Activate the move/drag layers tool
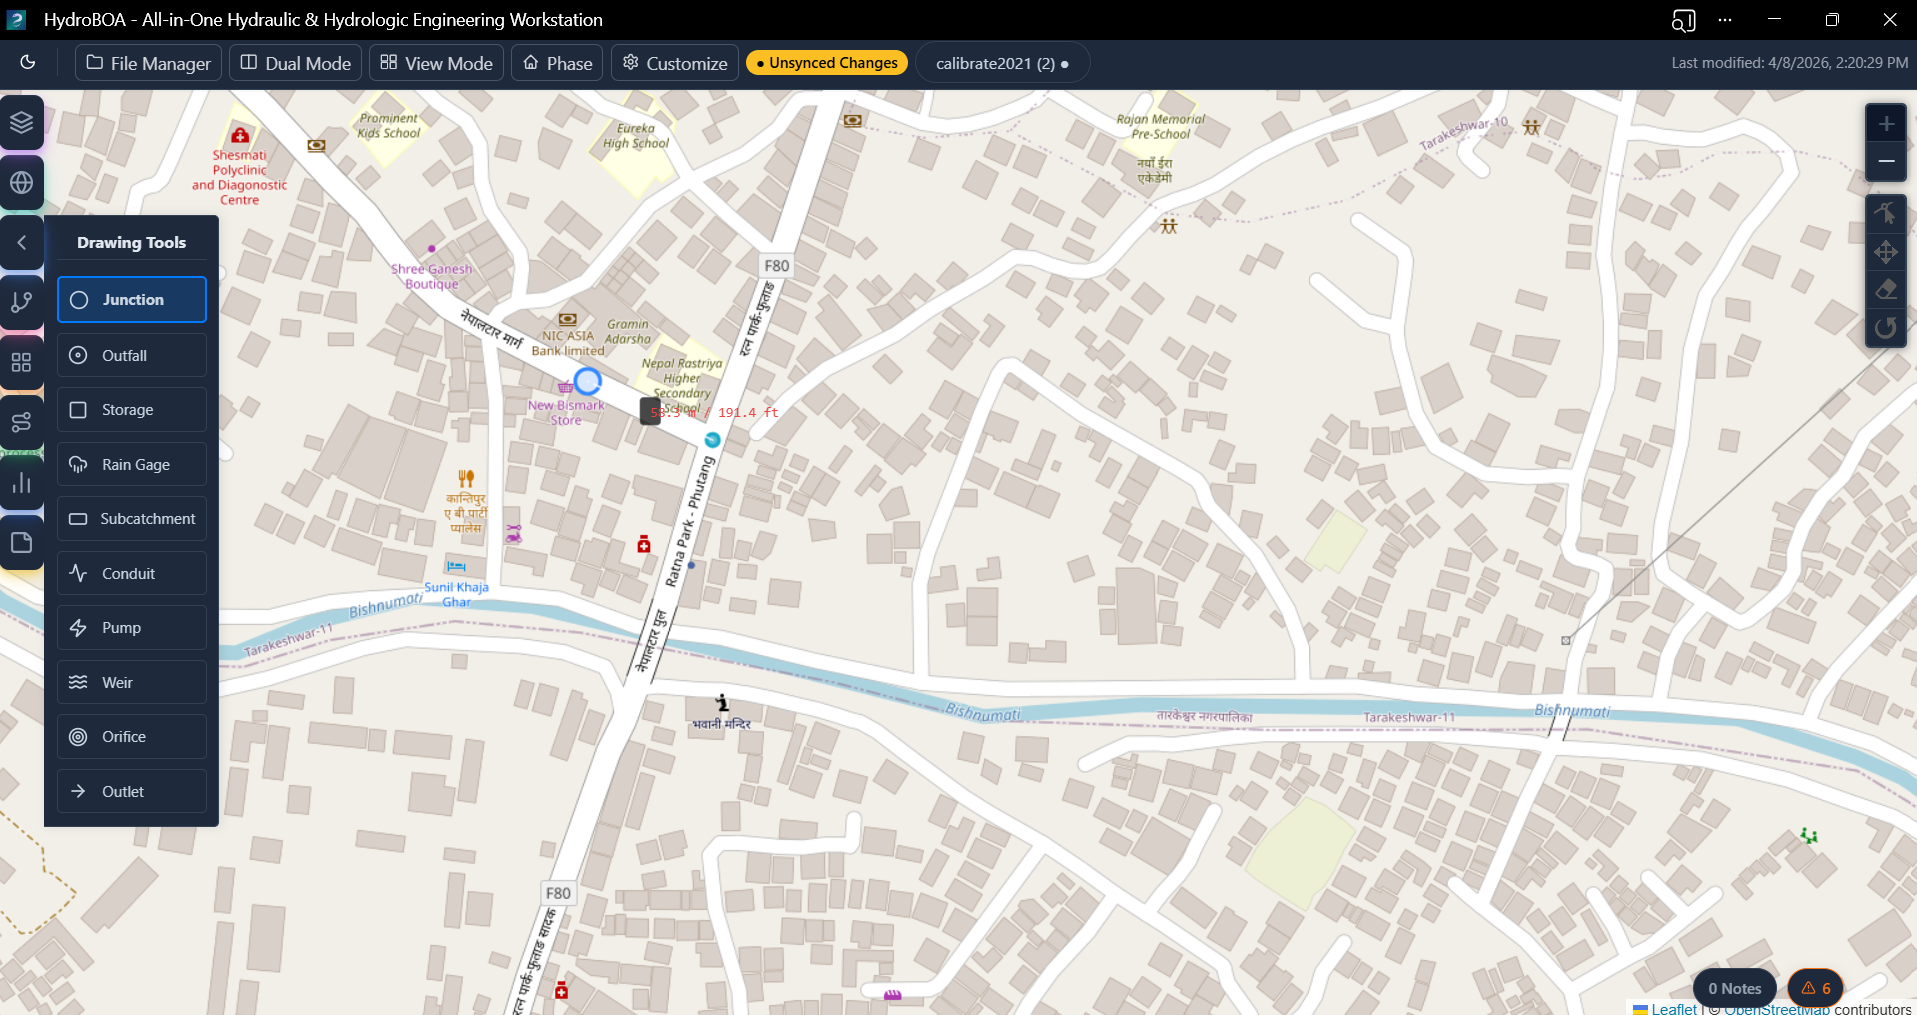This screenshot has width=1917, height=1015. tap(1885, 252)
